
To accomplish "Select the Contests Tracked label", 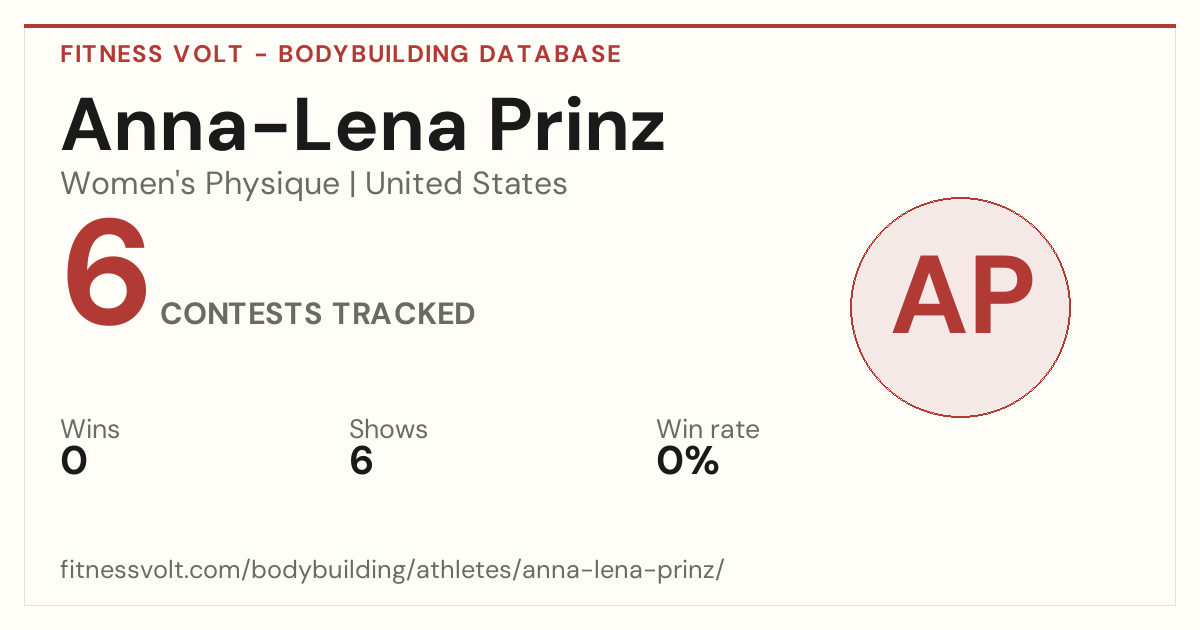I will [x=318, y=314].
